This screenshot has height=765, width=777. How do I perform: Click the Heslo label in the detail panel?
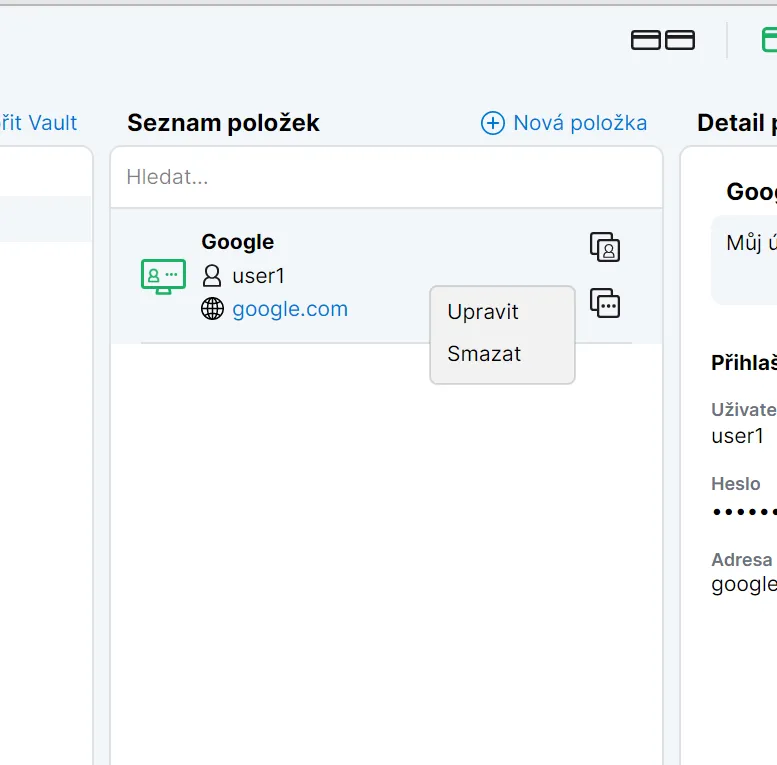coord(735,484)
